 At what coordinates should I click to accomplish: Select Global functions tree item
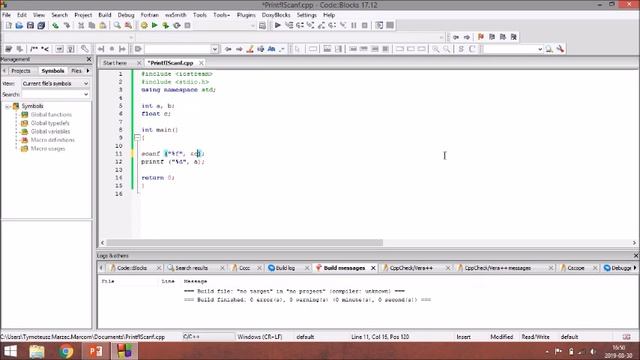tap(51, 115)
